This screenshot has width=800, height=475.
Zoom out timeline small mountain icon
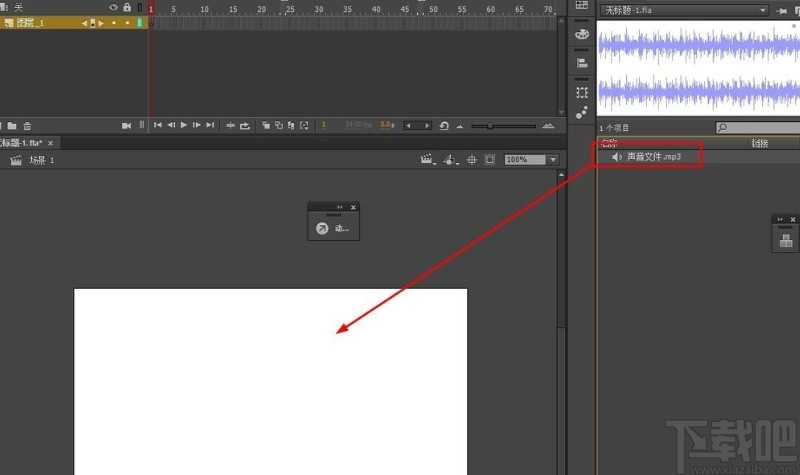460,127
